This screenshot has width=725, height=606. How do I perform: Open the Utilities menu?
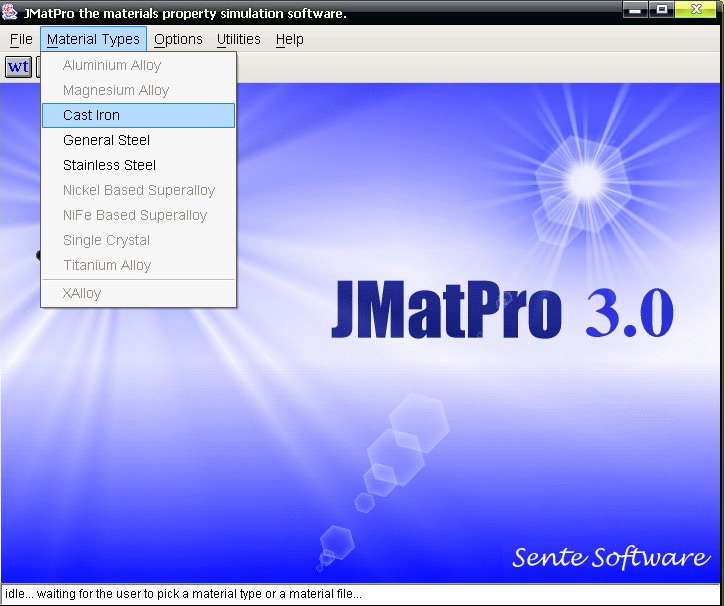(x=239, y=39)
